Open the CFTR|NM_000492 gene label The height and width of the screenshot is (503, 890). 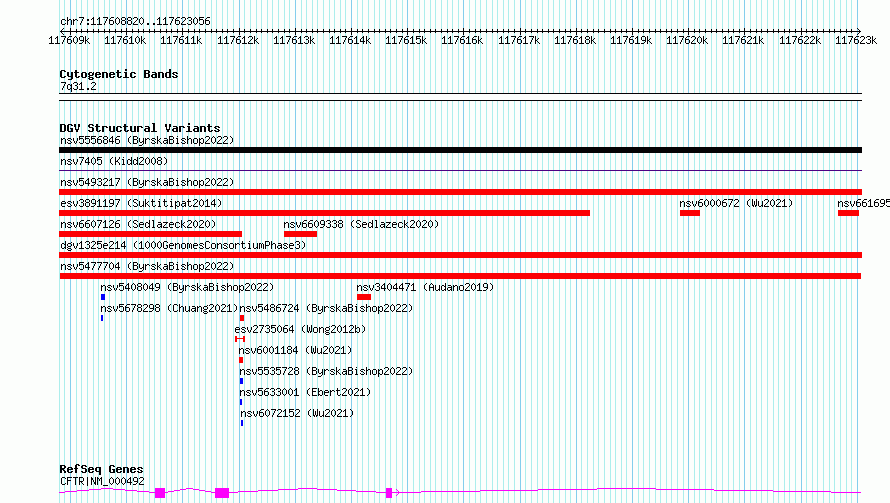tap(102, 481)
